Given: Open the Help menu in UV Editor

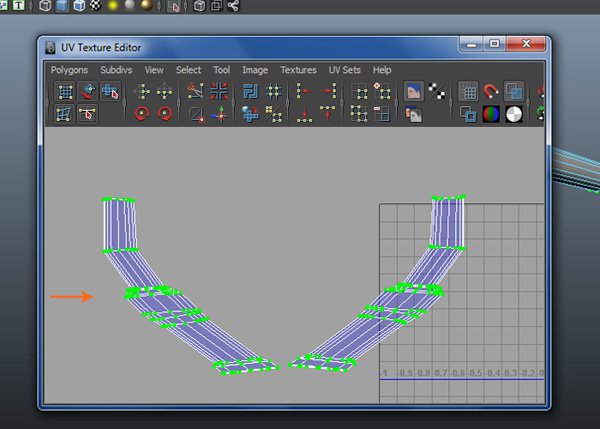Looking at the screenshot, I should (382, 70).
